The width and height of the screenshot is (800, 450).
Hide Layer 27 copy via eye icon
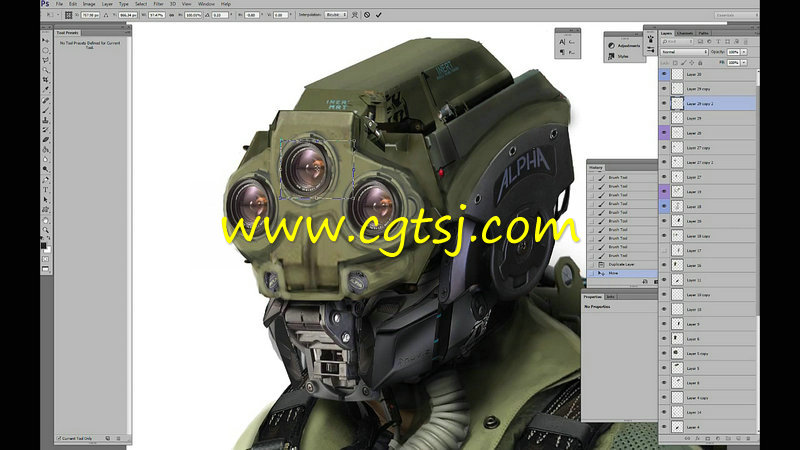[664, 147]
